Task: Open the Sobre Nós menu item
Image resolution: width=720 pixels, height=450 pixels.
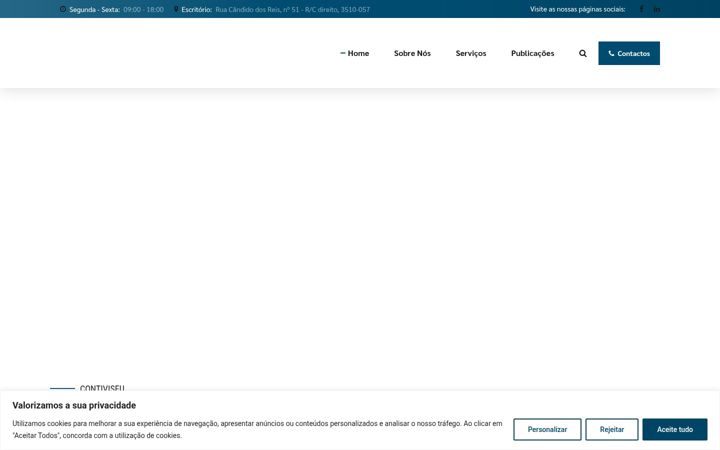Action: point(412,53)
